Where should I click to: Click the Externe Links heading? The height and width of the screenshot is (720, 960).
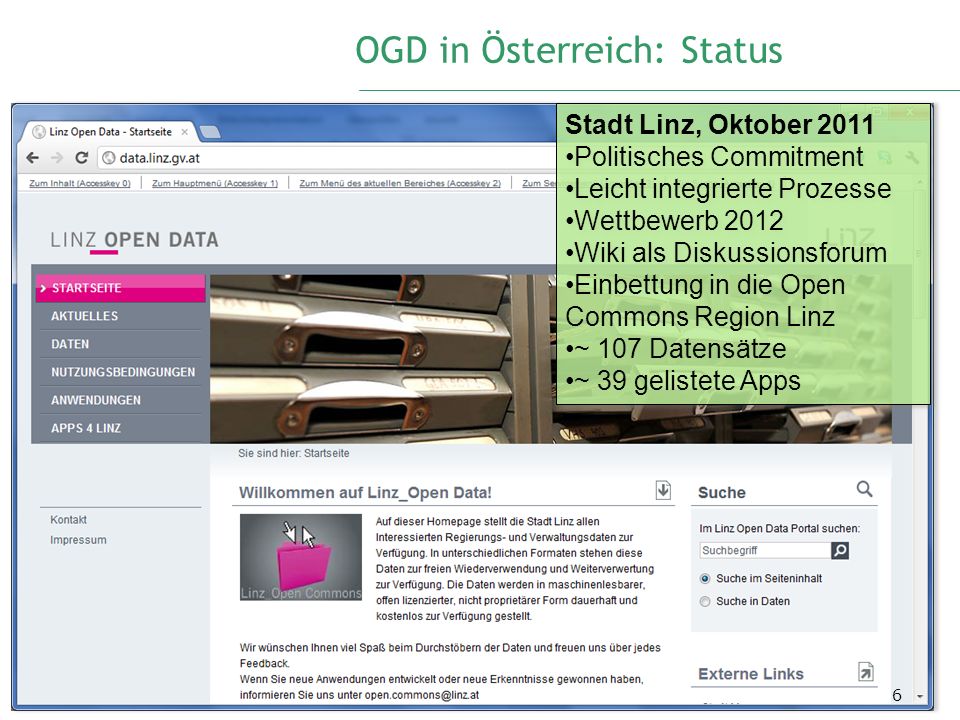pos(751,674)
